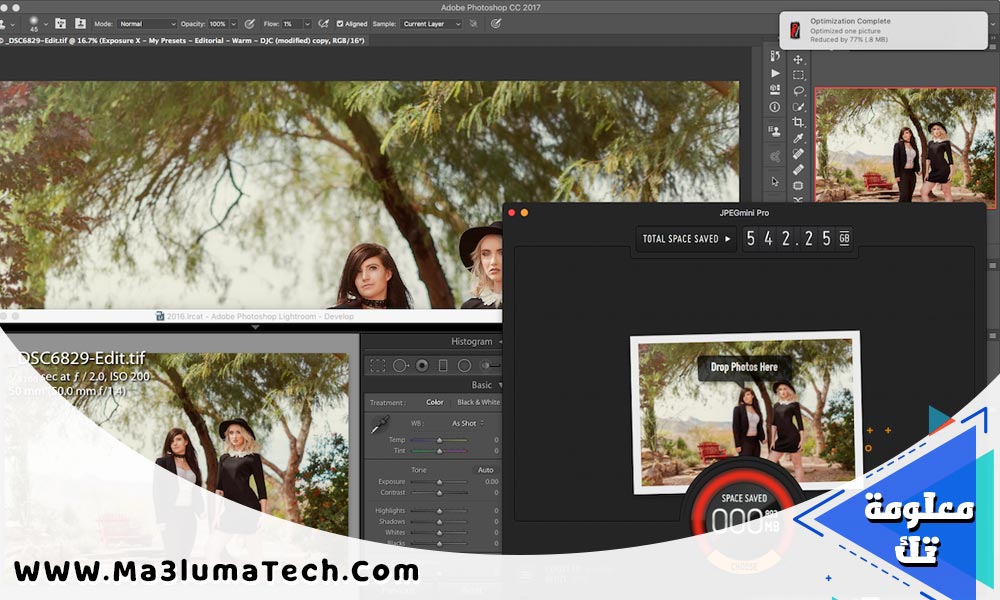Set Treatment to Color
Viewport: 1000px width, 600px height.
[x=434, y=402]
